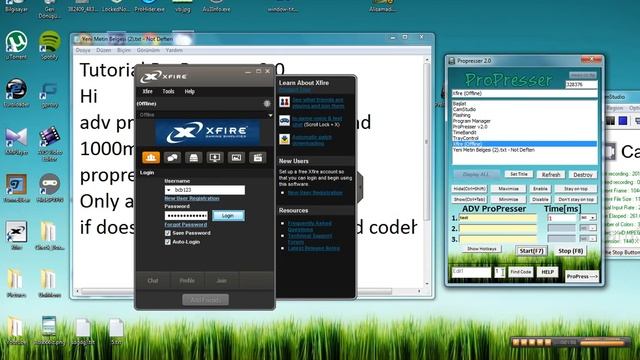Open the Bilgisayar desktop icon
Image resolution: width=640 pixels, height=360 pixels.
coord(16,6)
